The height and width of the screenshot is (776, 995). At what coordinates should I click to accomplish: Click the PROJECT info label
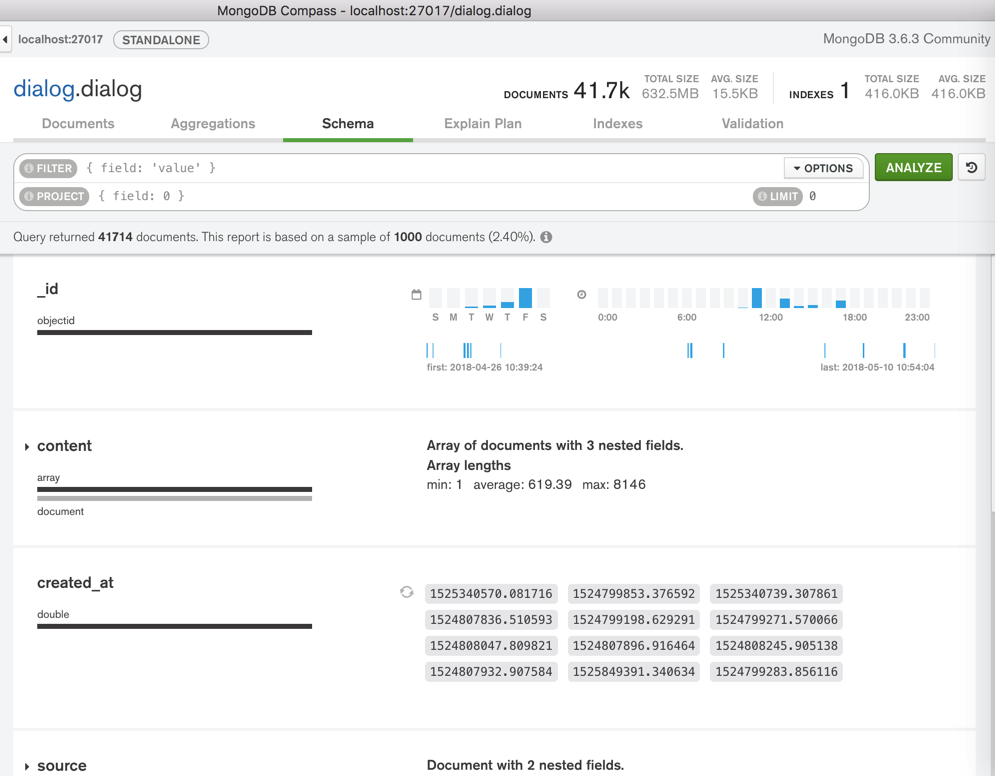click(55, 196)
